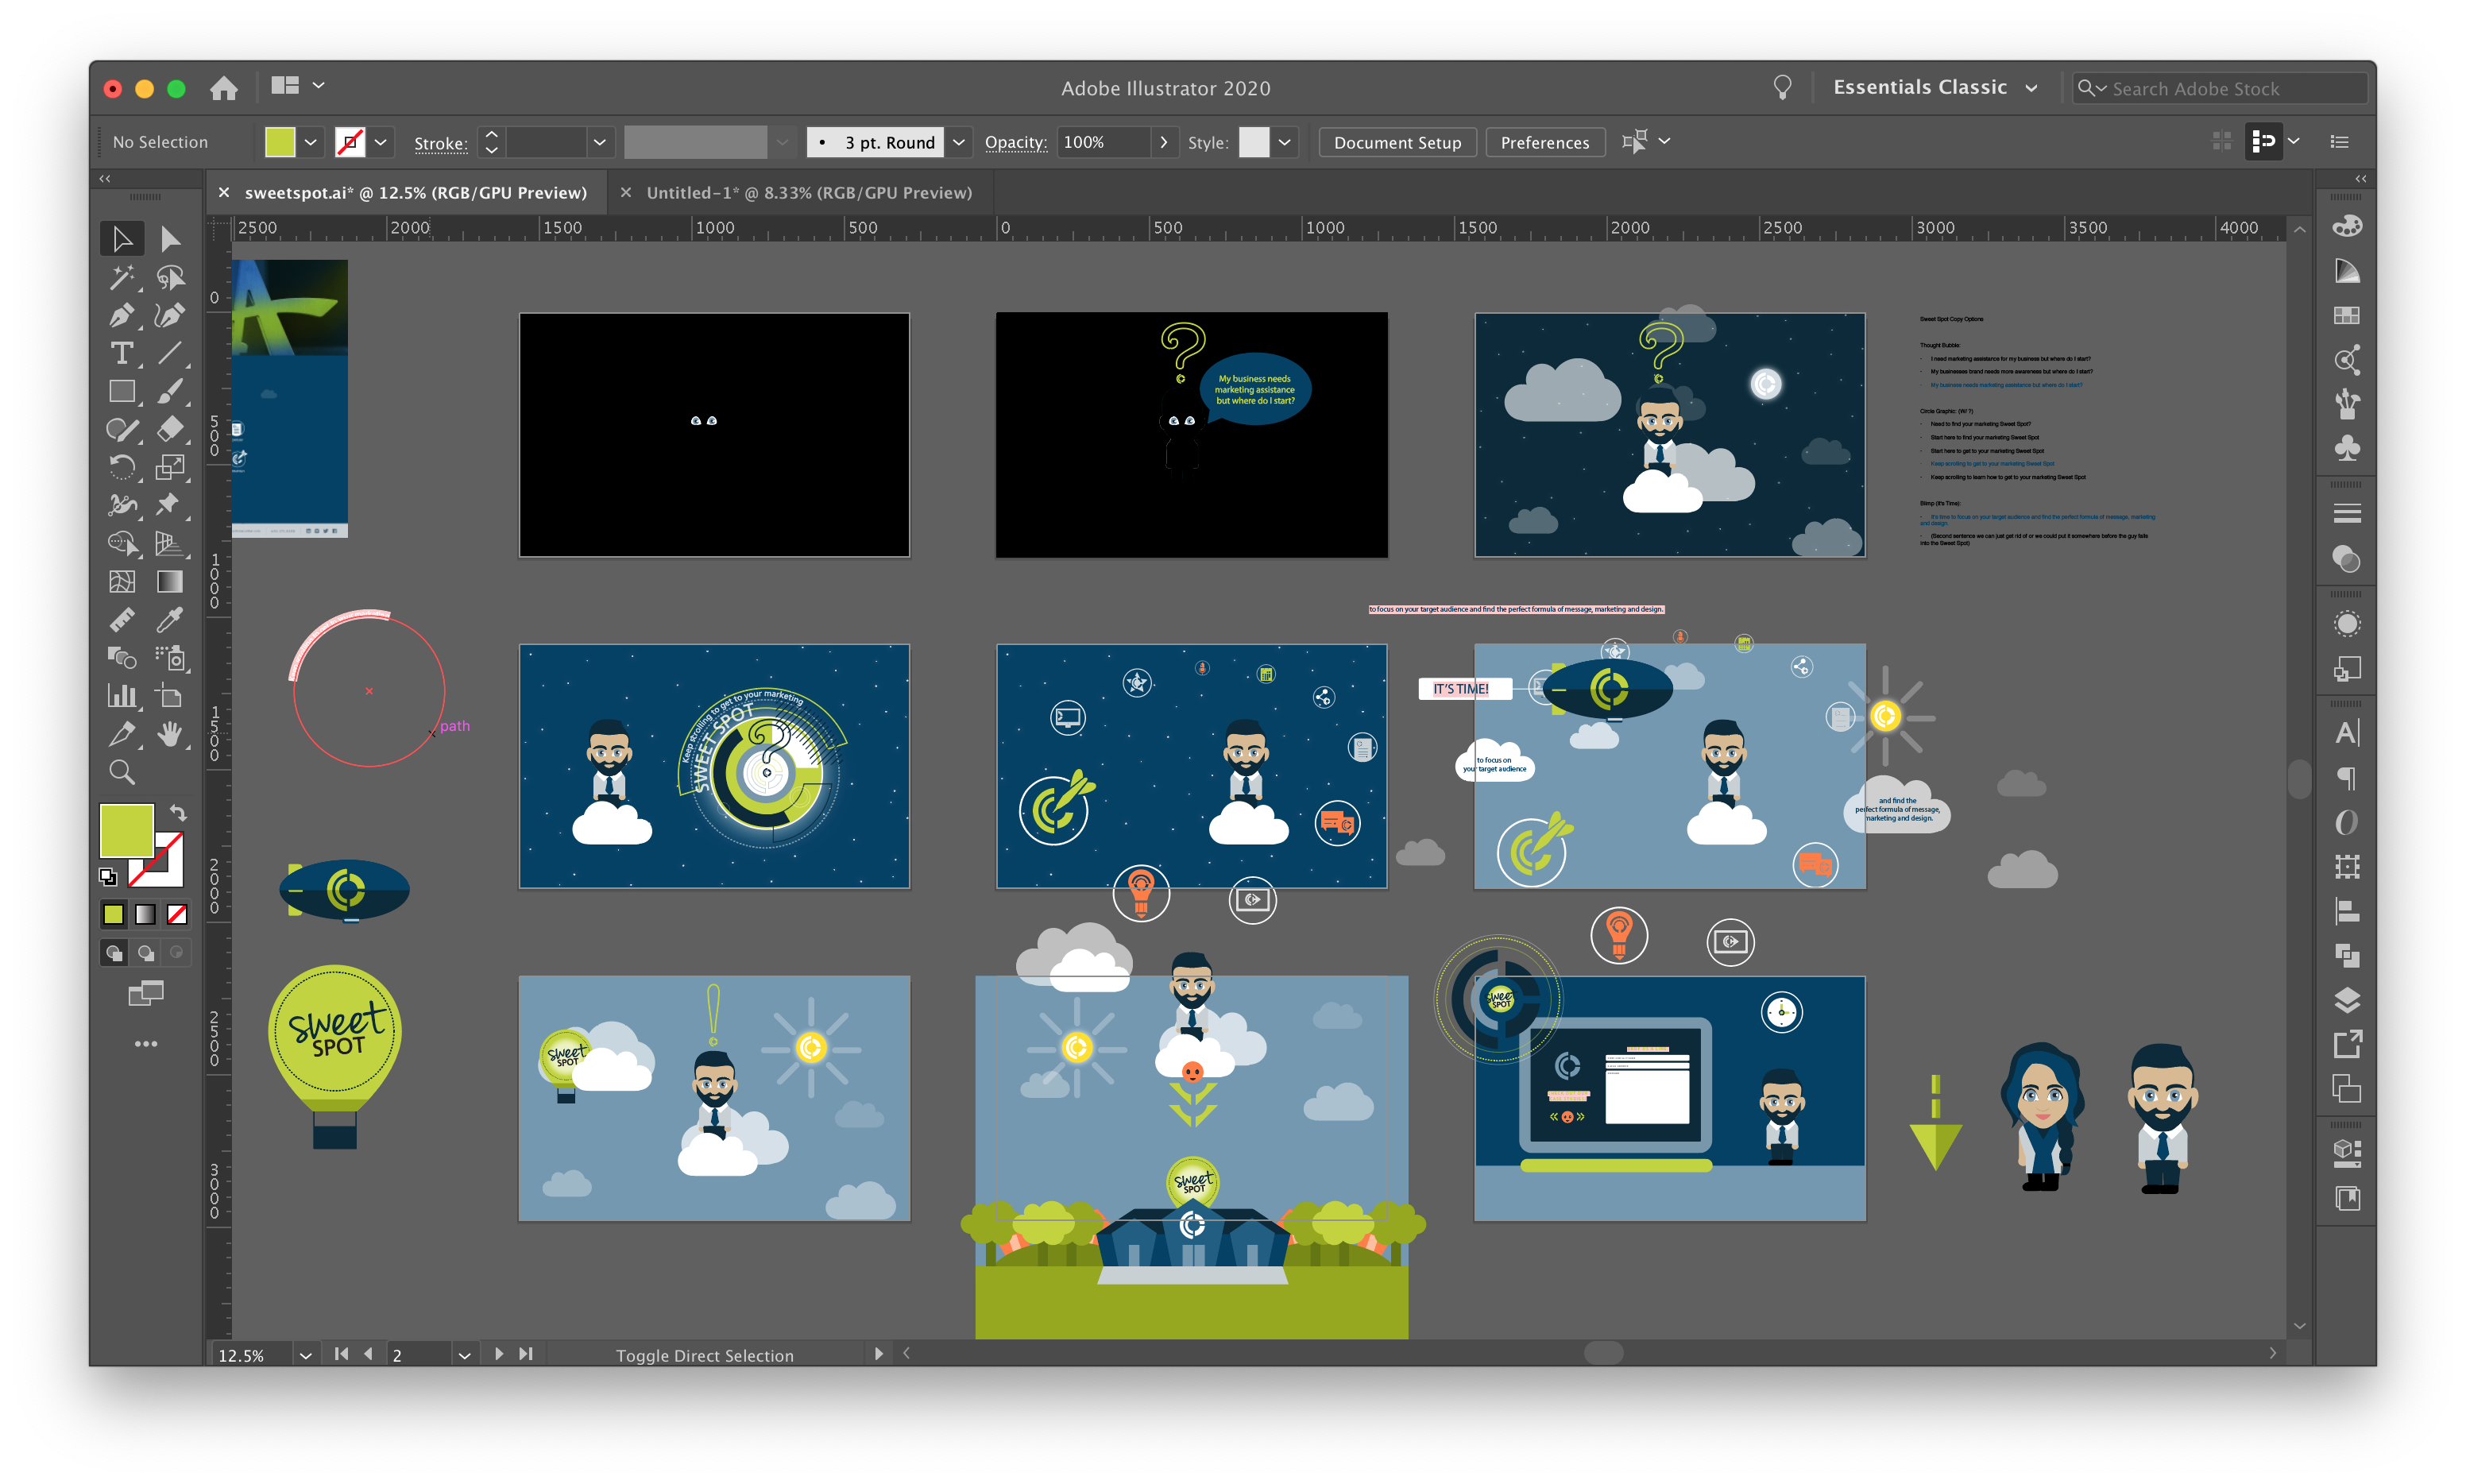Image resolution: width=2466 pixels, height=1484 pixels.
Task: Open the Layers panel icon
Action: tap(2346, 1000)
